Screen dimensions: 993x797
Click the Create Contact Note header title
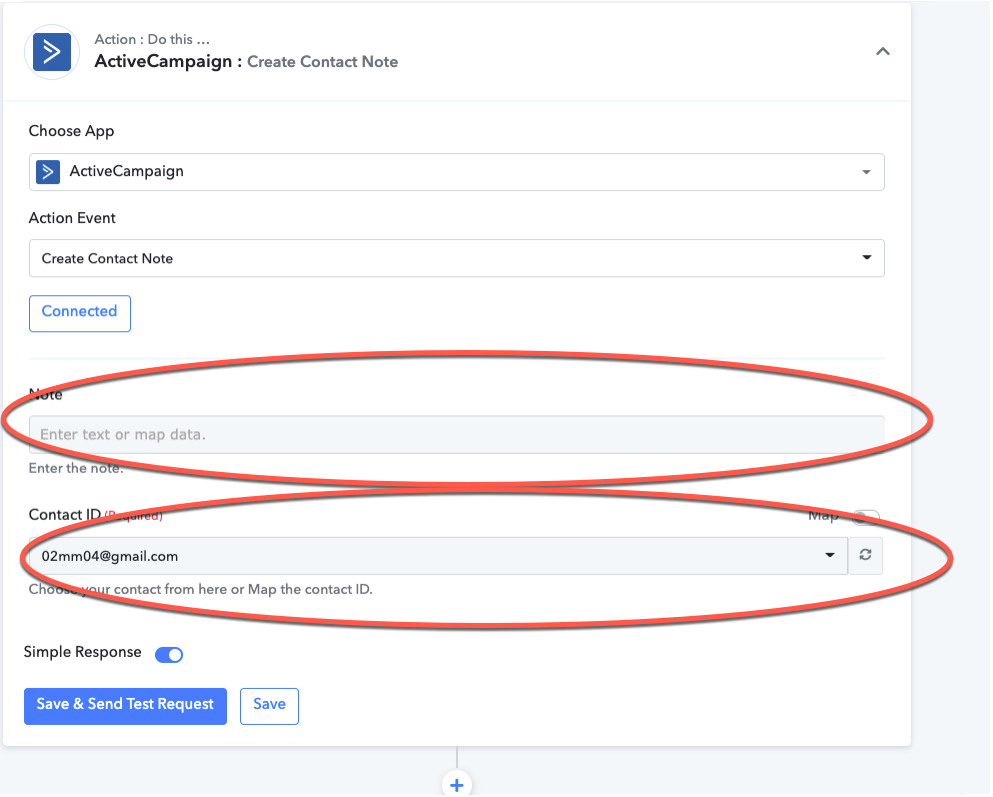(x=322, y=62)
